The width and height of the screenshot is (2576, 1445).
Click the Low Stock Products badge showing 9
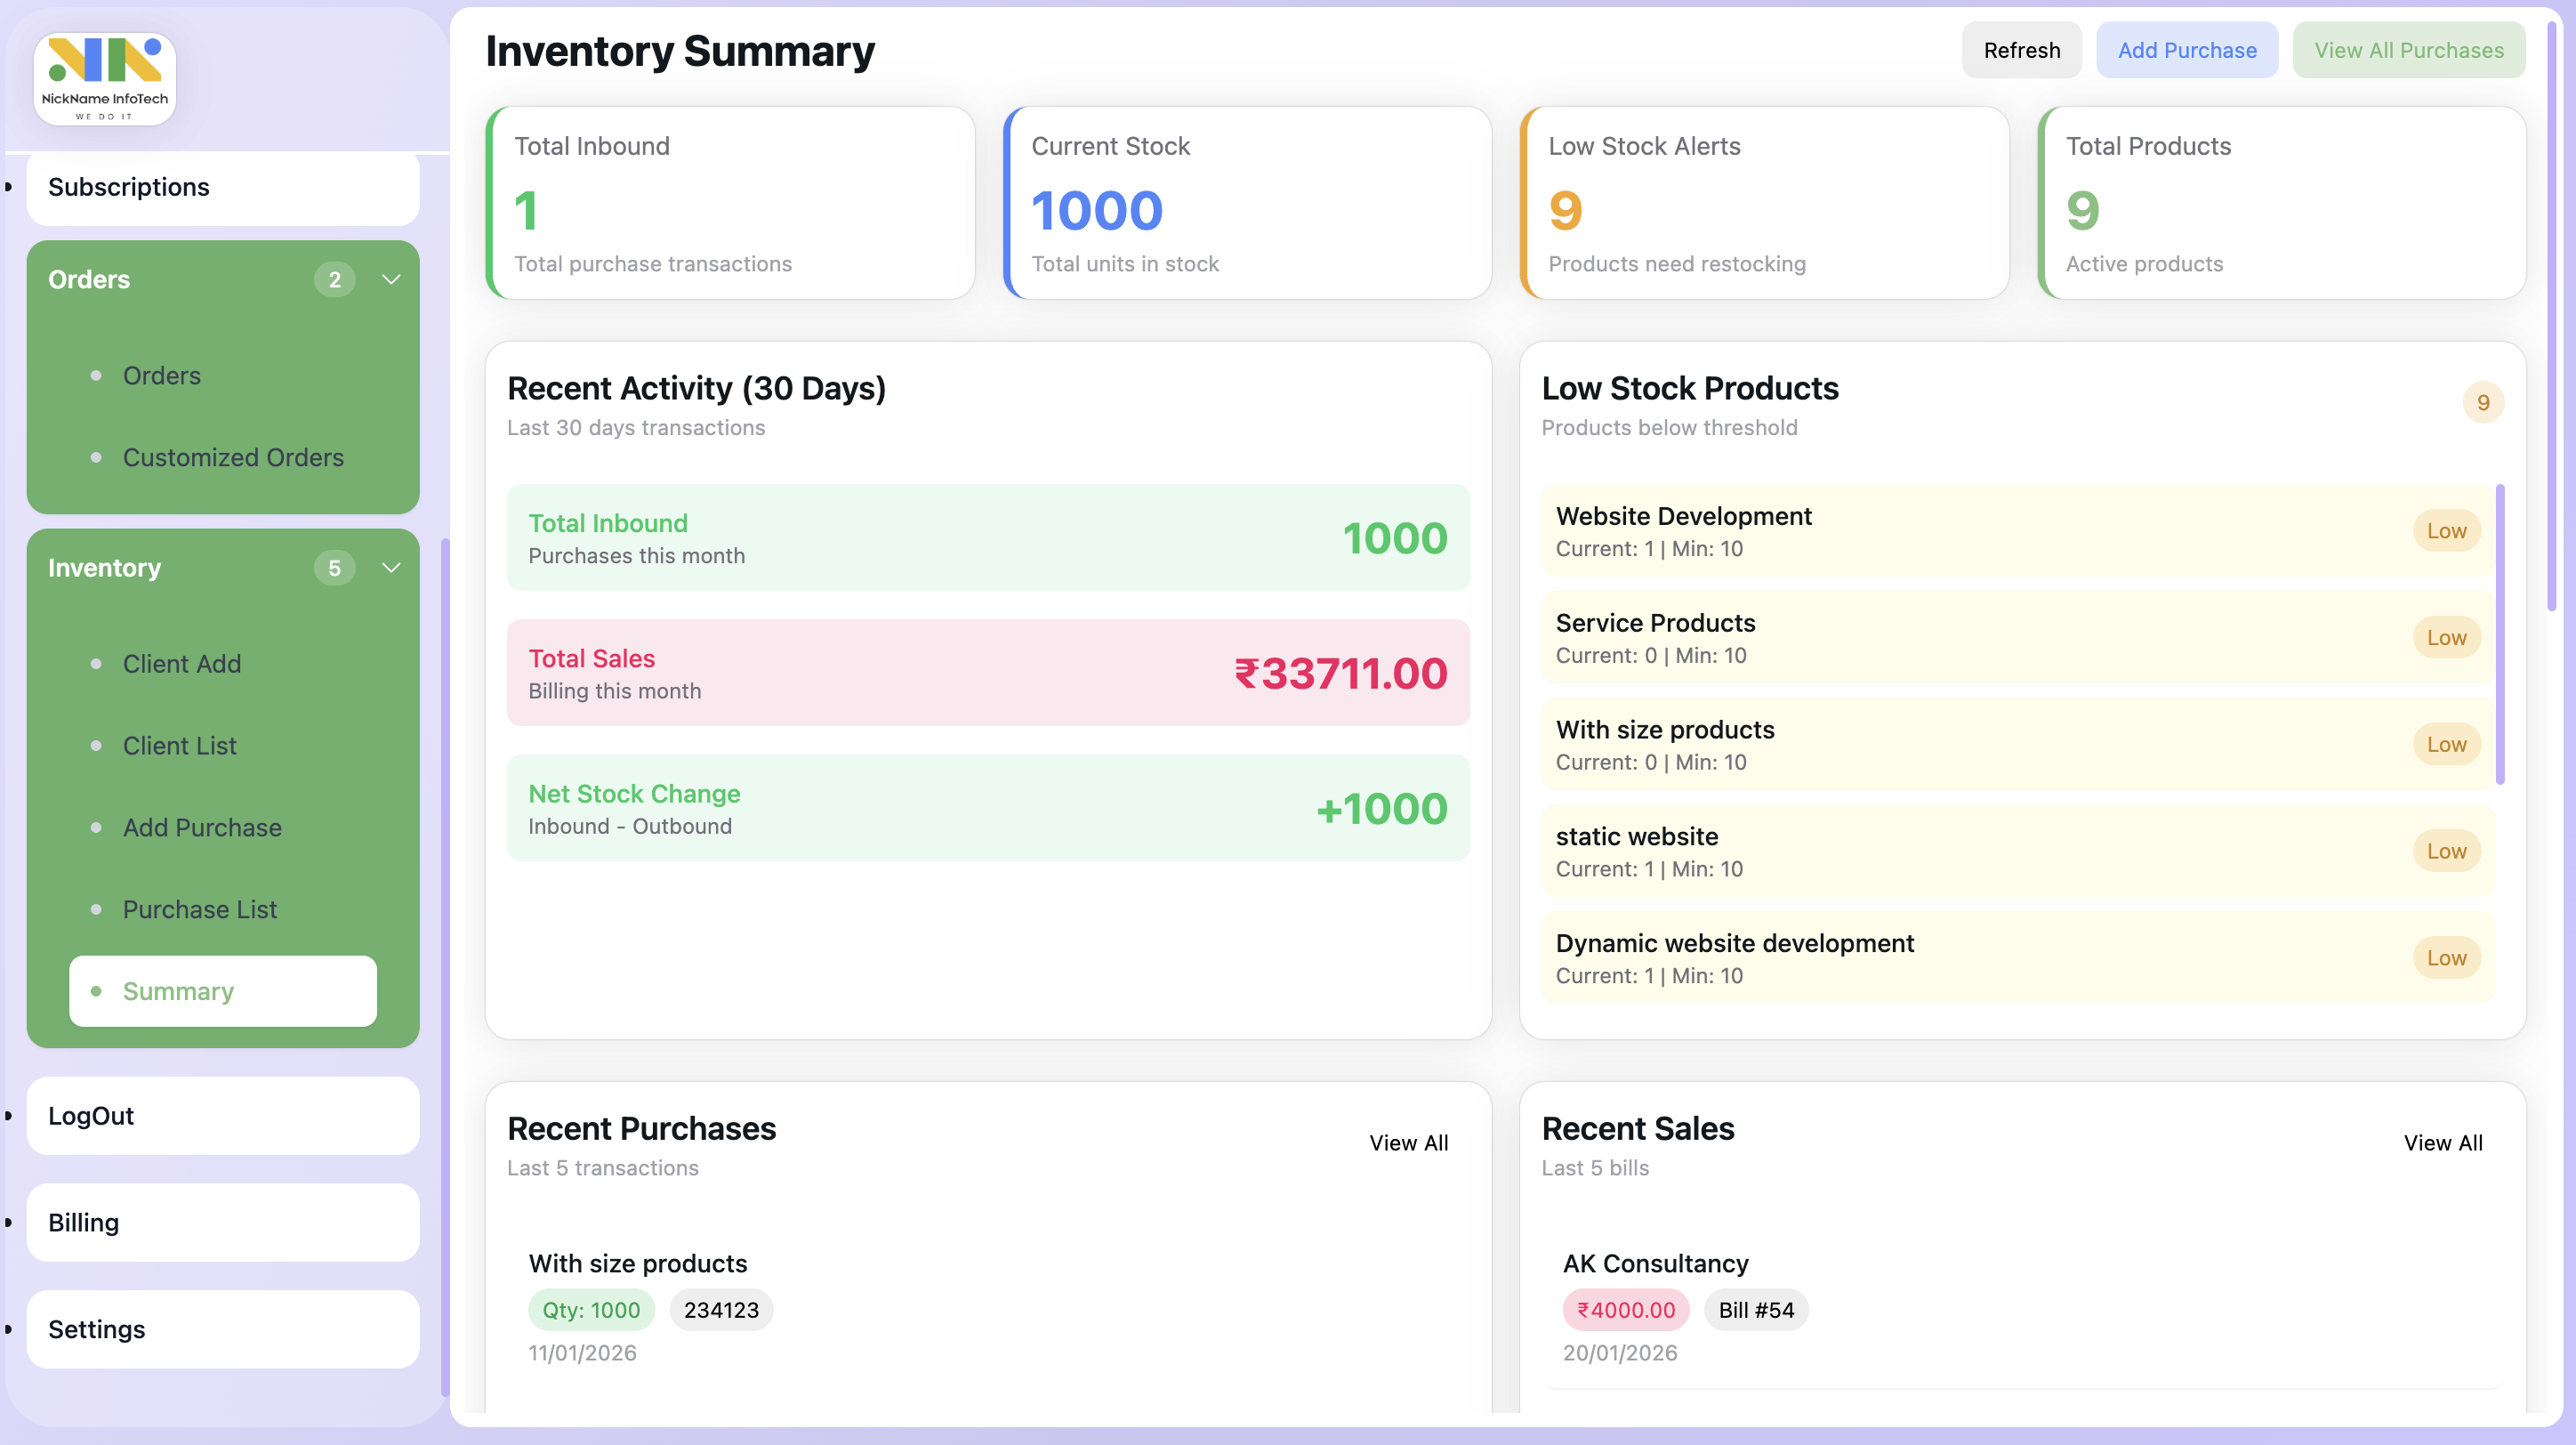[2484, 401]
